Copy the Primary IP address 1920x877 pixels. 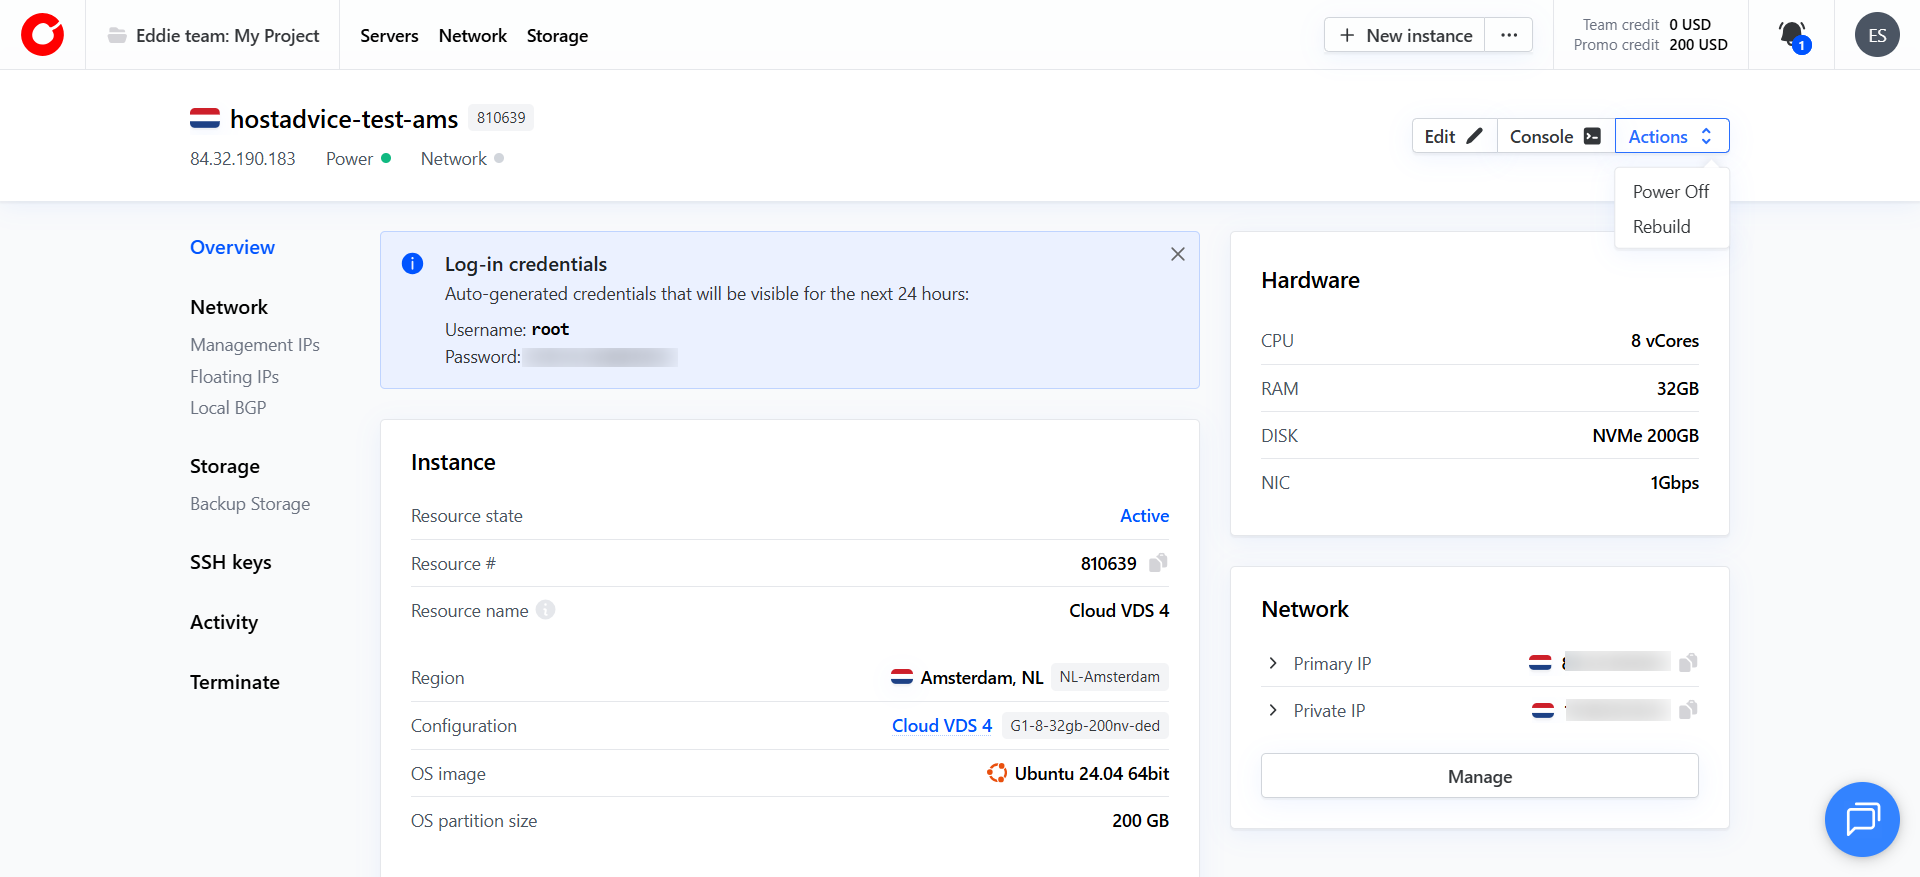(1688, 662)
